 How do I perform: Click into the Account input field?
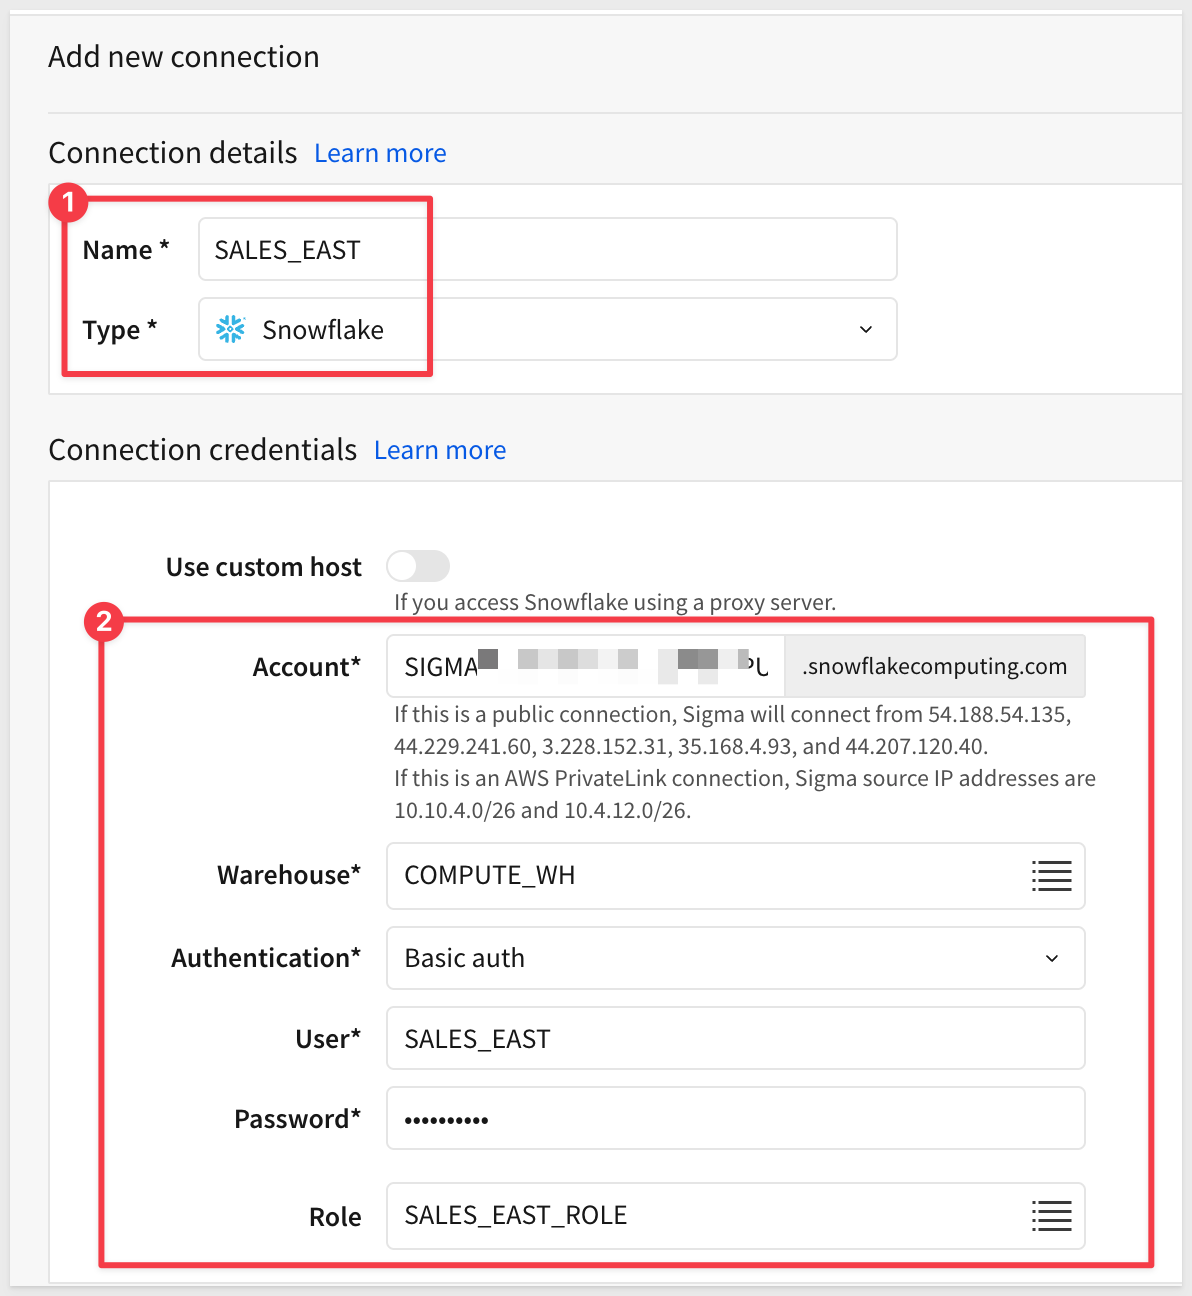click(x=585, y=666)
